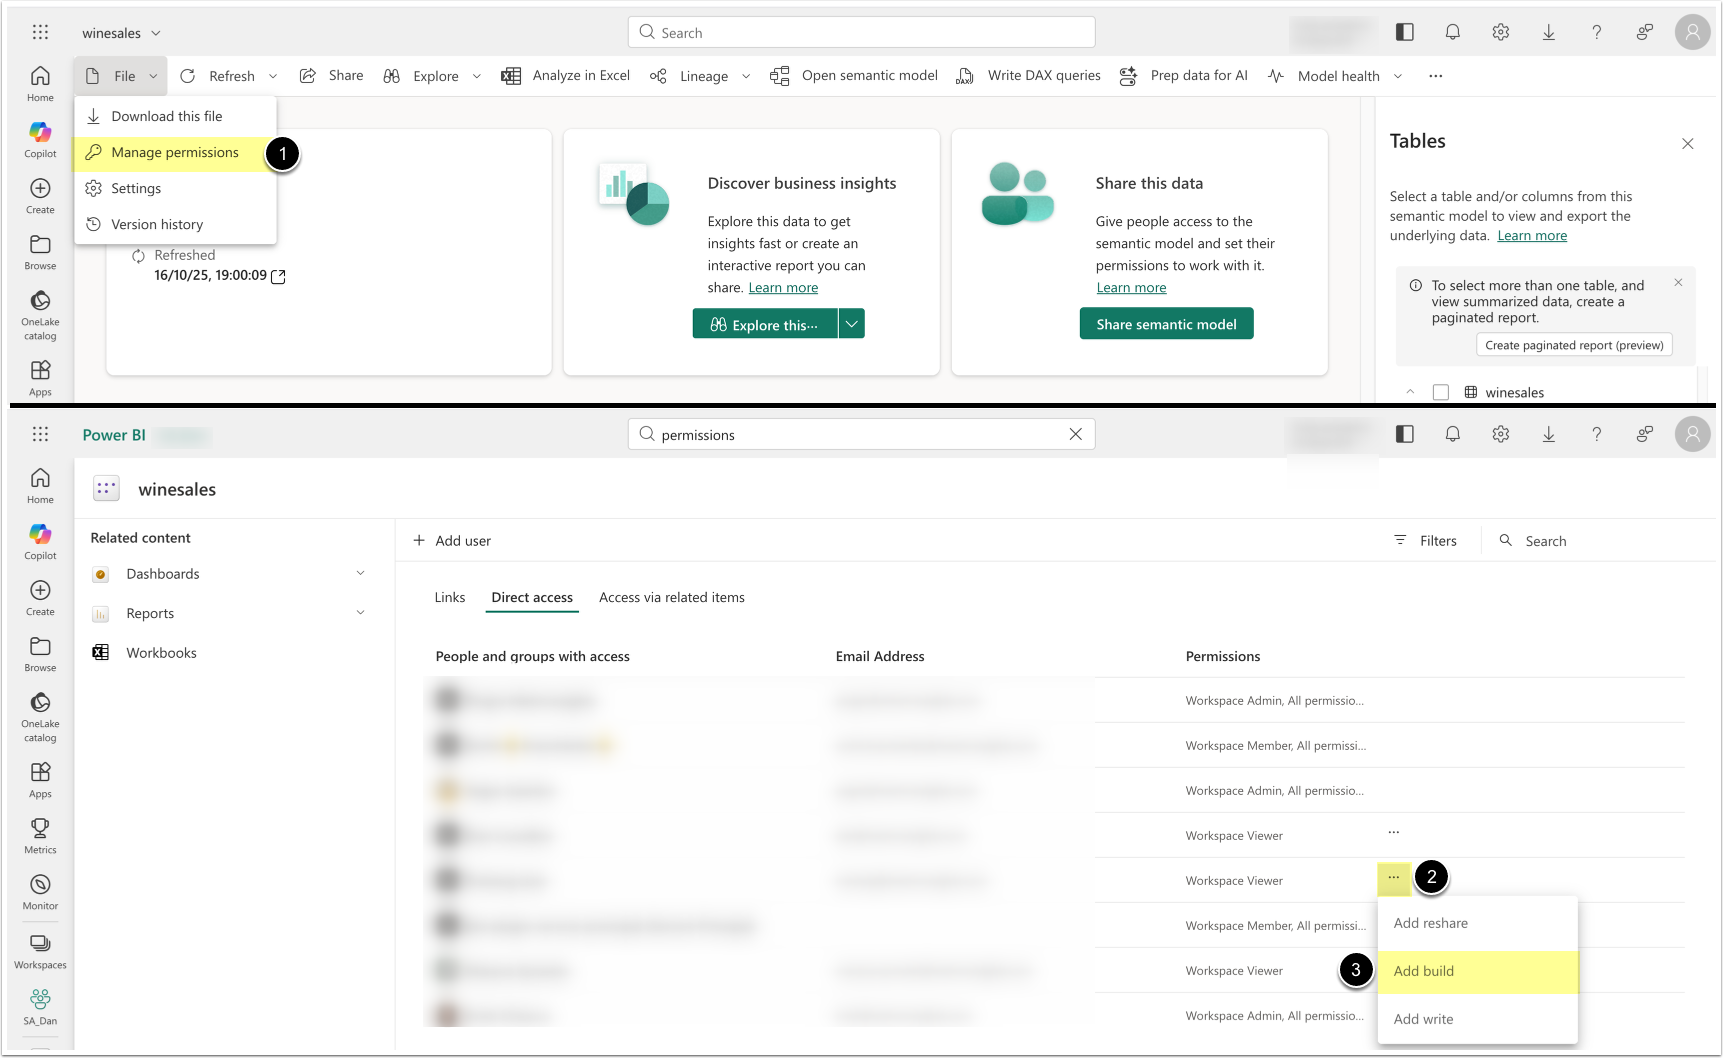The width and height of the screenshot is (1723, 1058).
Task: Expand the Model health dropdown chevron
Action: (1398, 76)
